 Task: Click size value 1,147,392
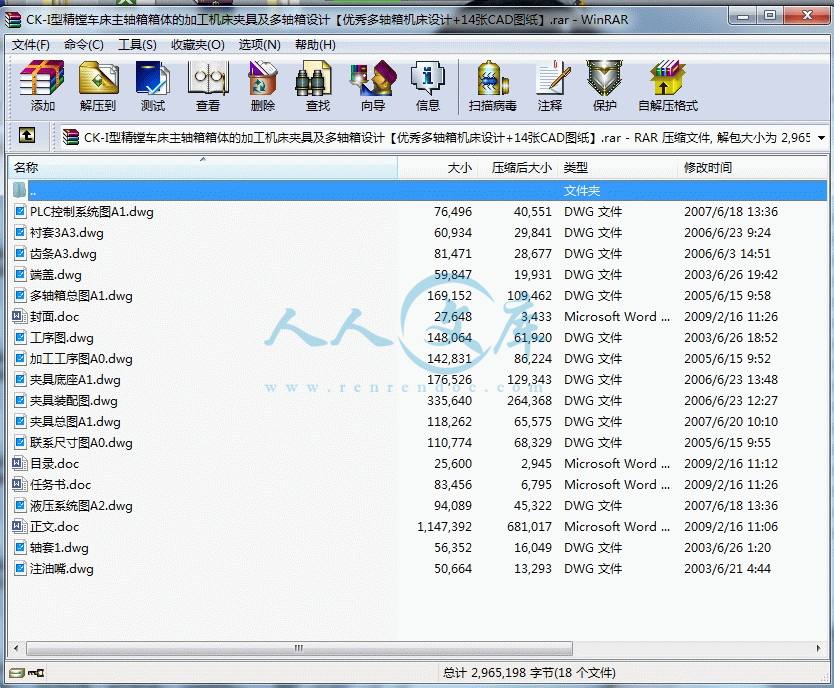(444, 527)
